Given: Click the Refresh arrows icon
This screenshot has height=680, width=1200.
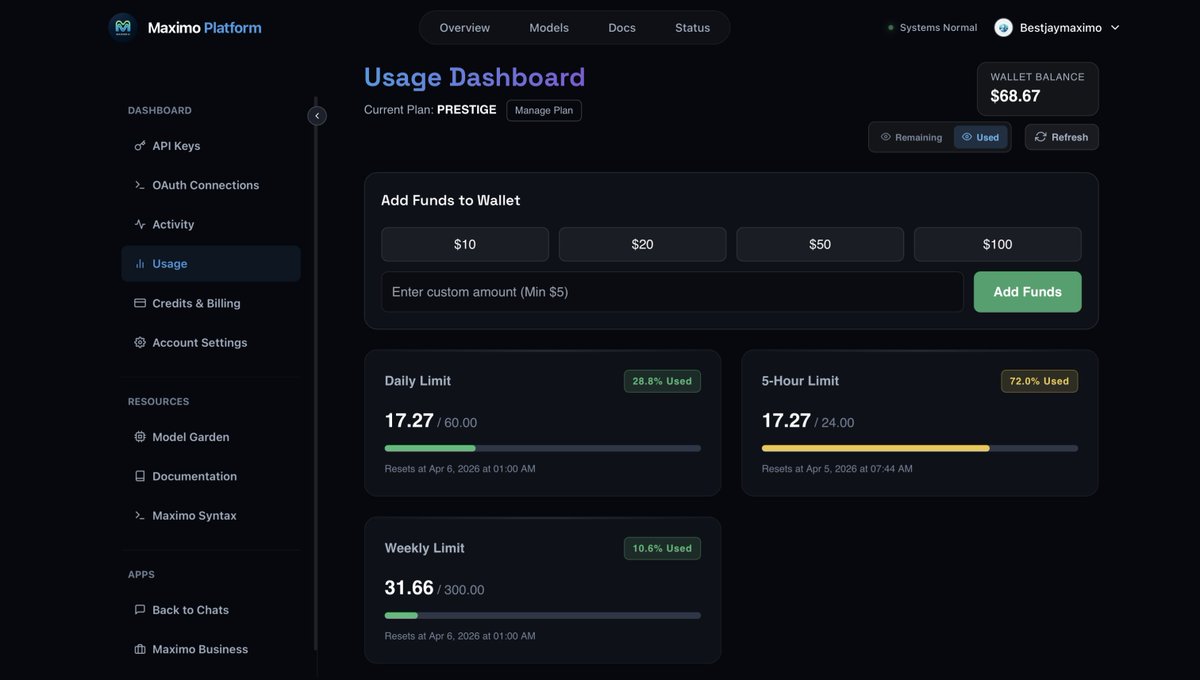Looking at the screenshot, I should pyautogui.click(x=1041, y=137).
